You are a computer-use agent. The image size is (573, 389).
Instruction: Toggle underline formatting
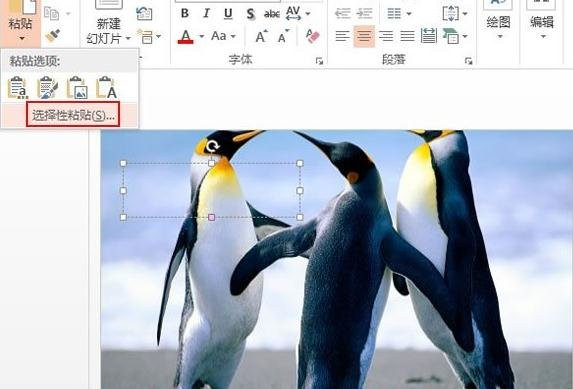[228, 14]
